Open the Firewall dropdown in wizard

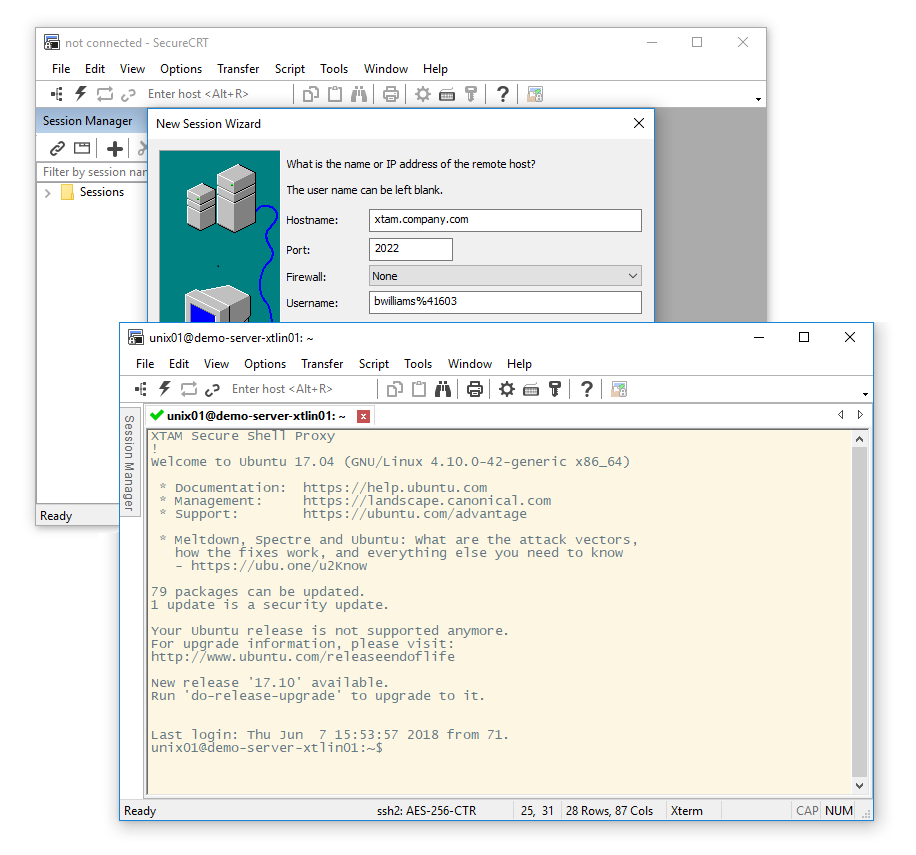505,276
